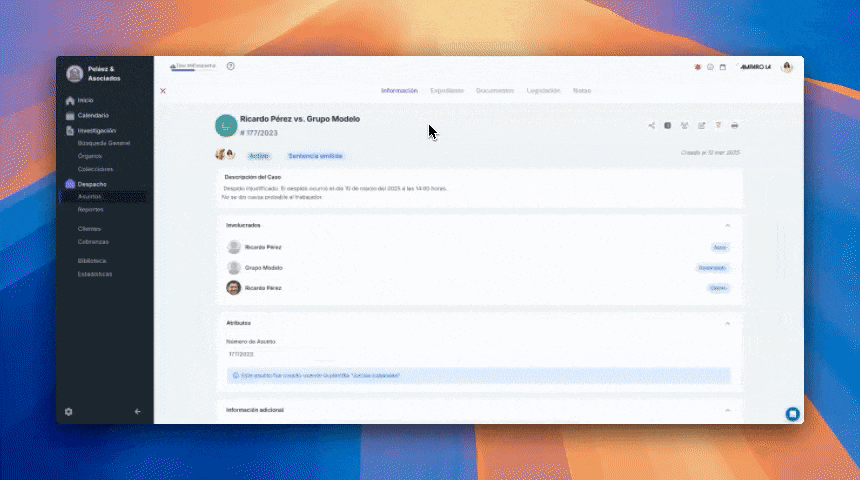The image size is (860, 480).
Task: Open Órganos in the sidebar
Action: [x=89, y=156]
